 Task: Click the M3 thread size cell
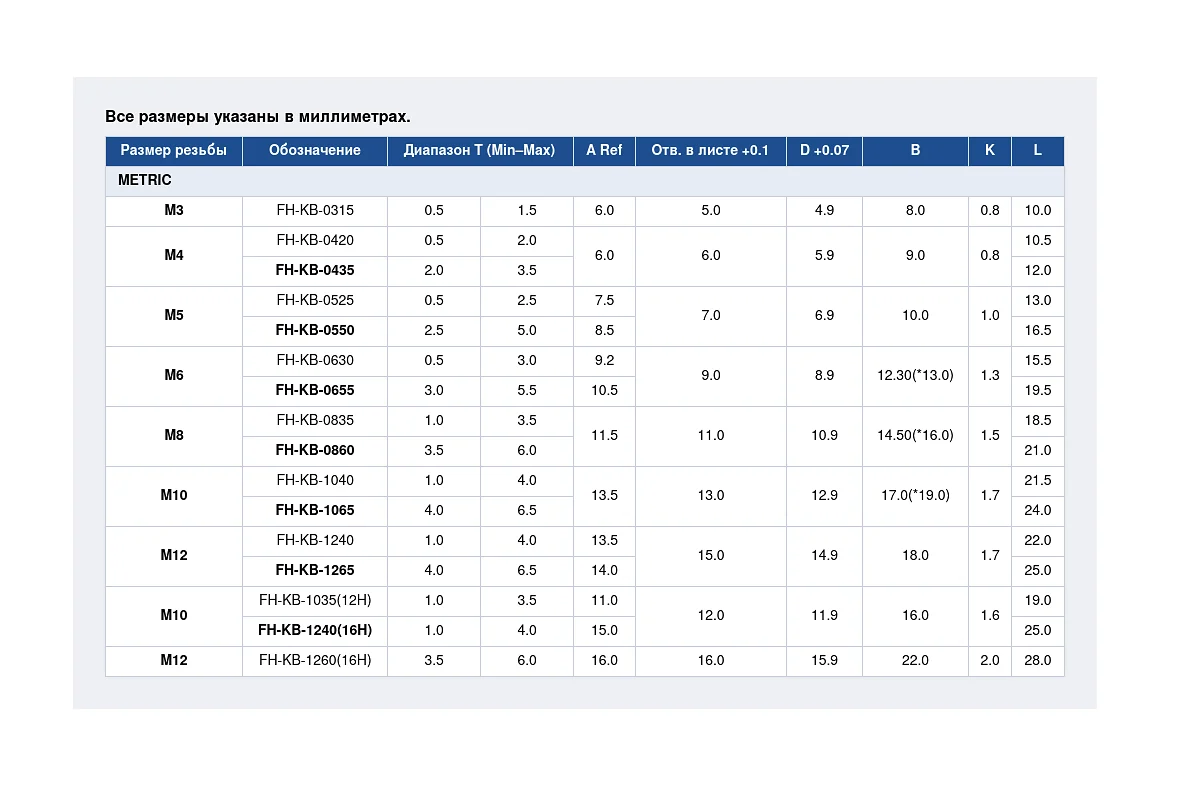click(174, 210)
